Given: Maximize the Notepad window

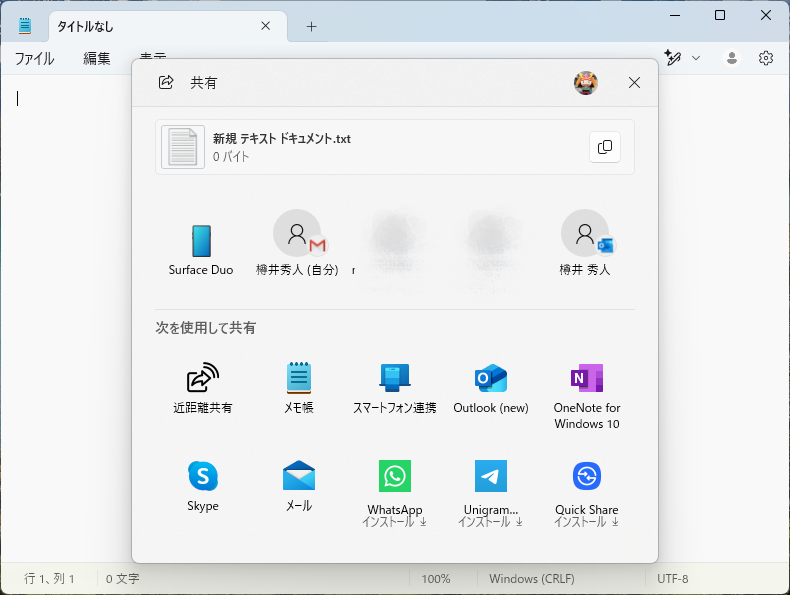Looking at the screenshot, I should 720,15.
